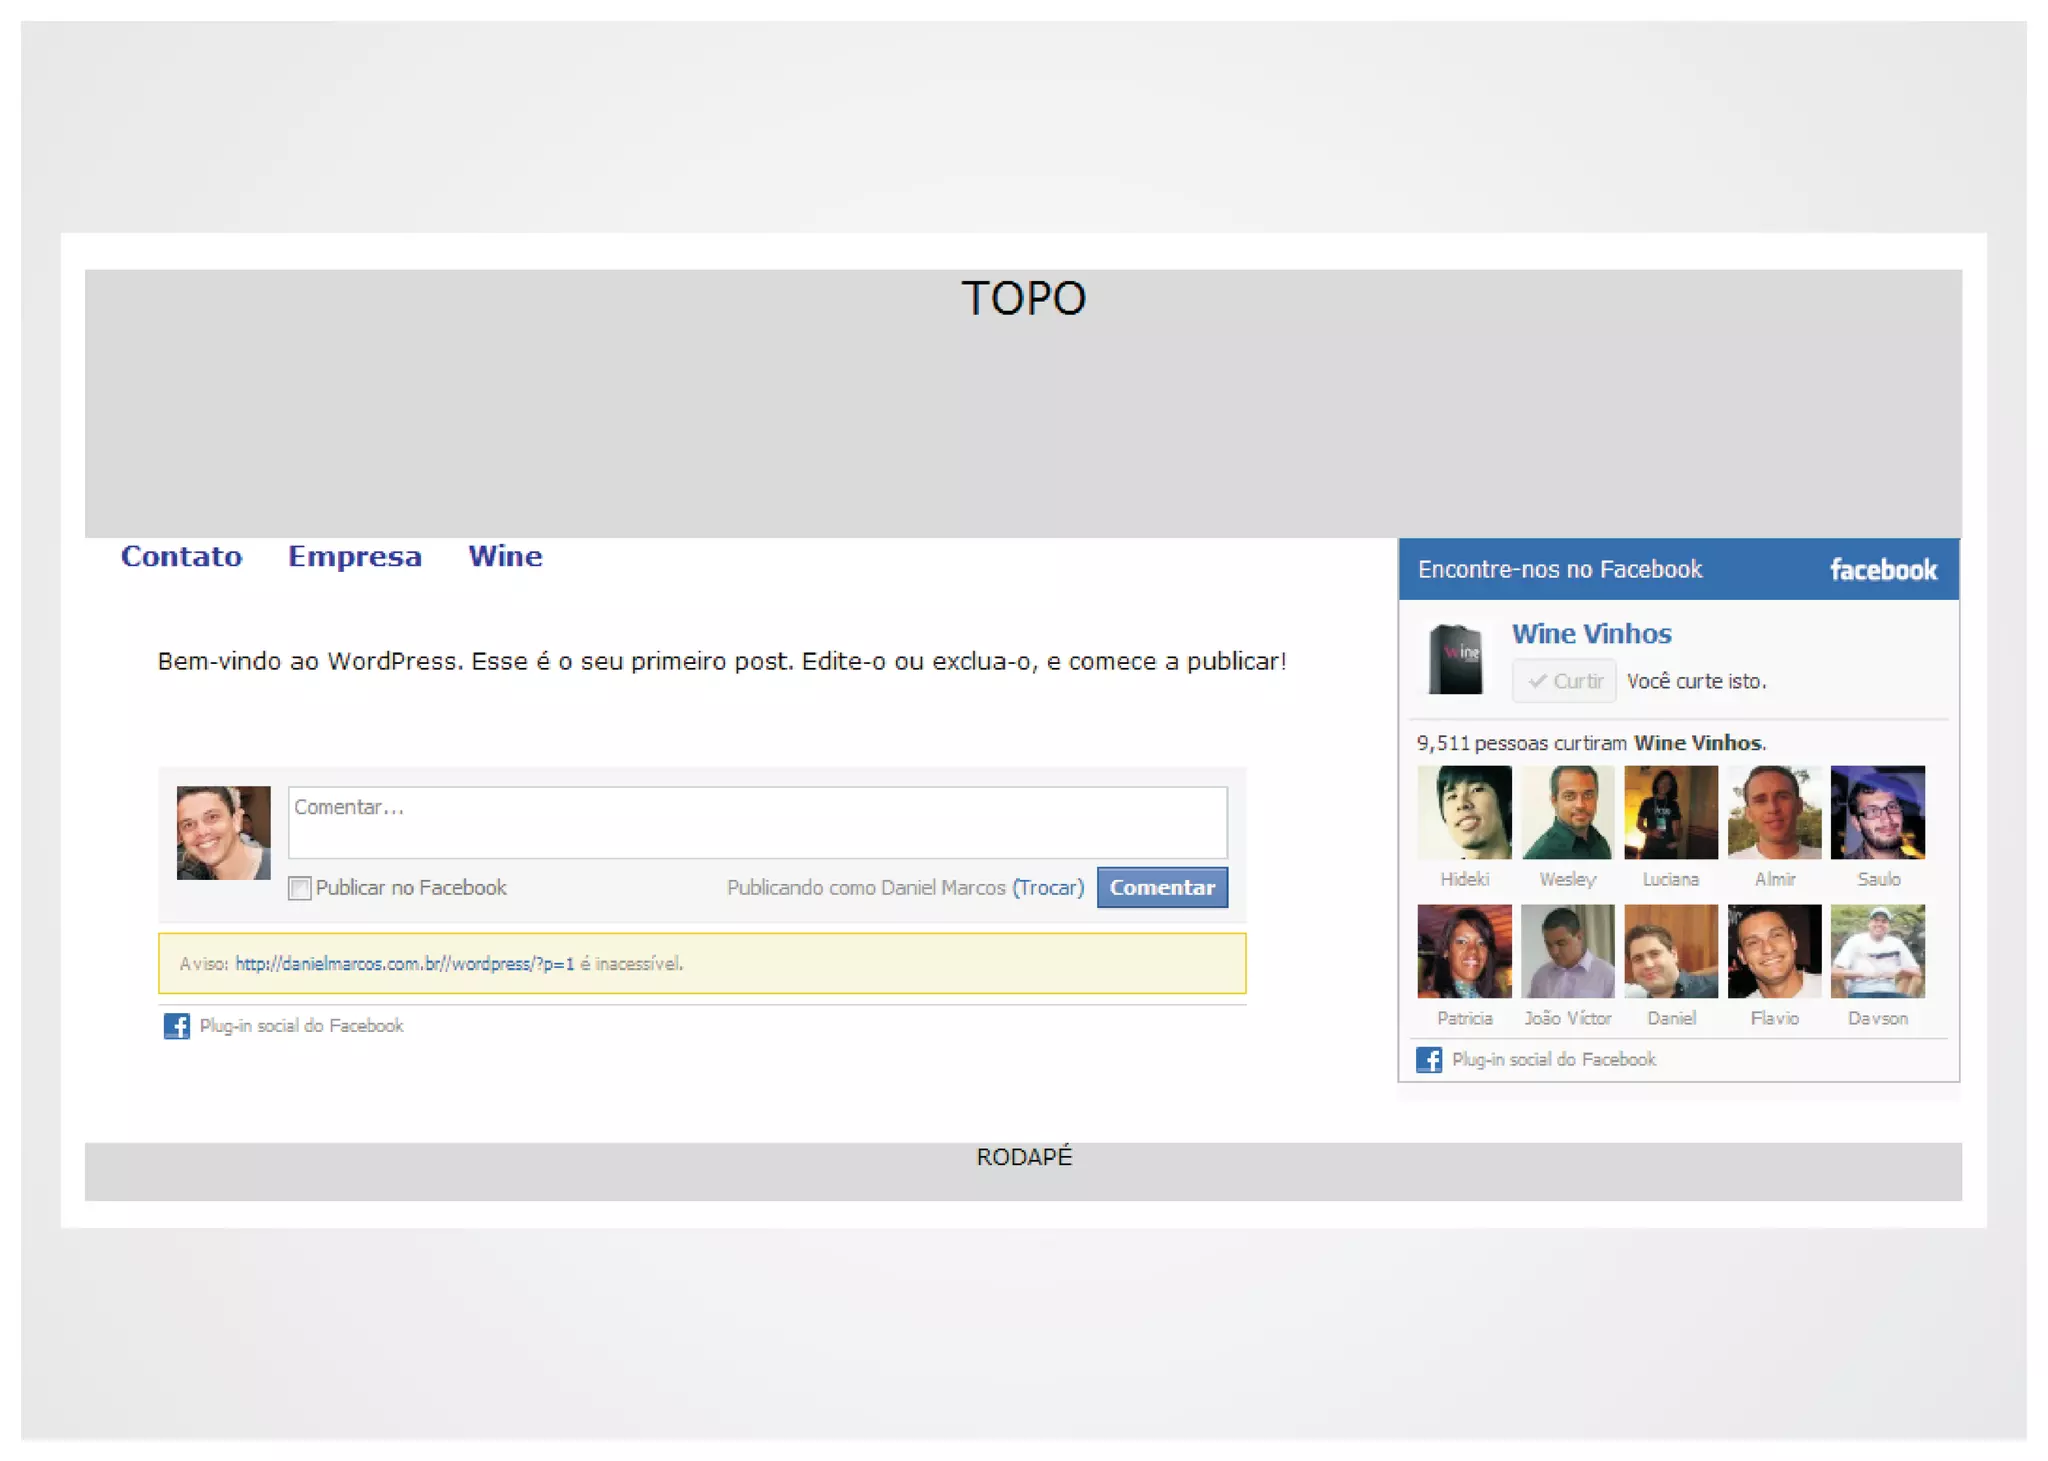Click the commenter profile photo

(223, 833)
